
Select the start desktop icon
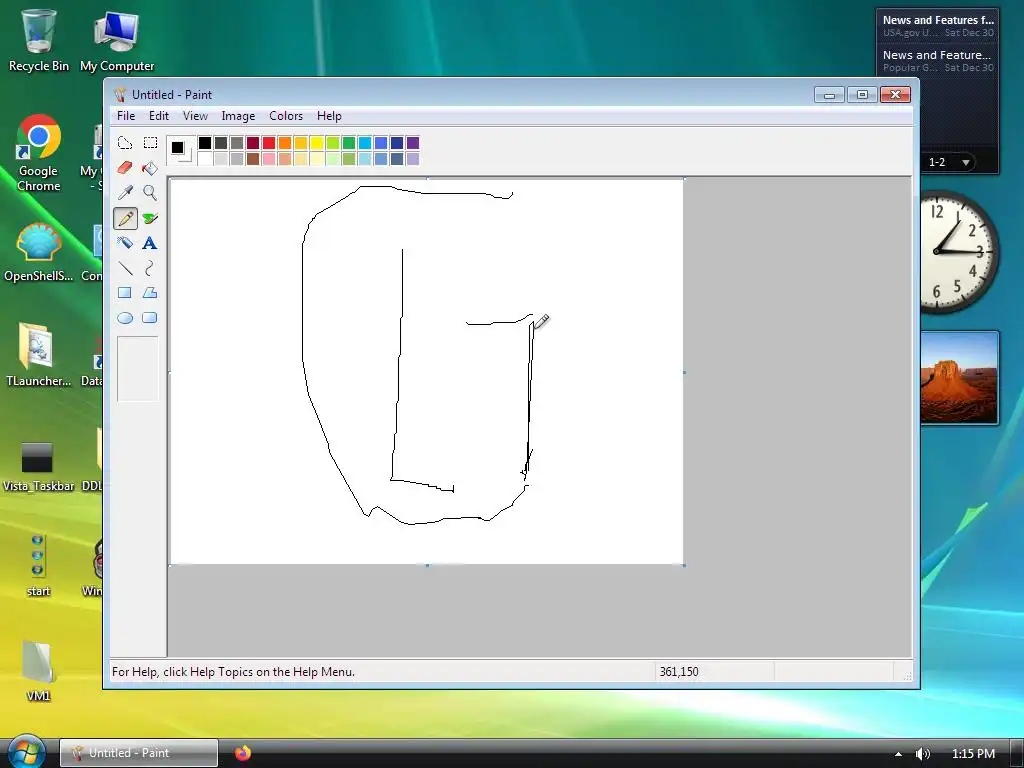[x=38, y=566]
